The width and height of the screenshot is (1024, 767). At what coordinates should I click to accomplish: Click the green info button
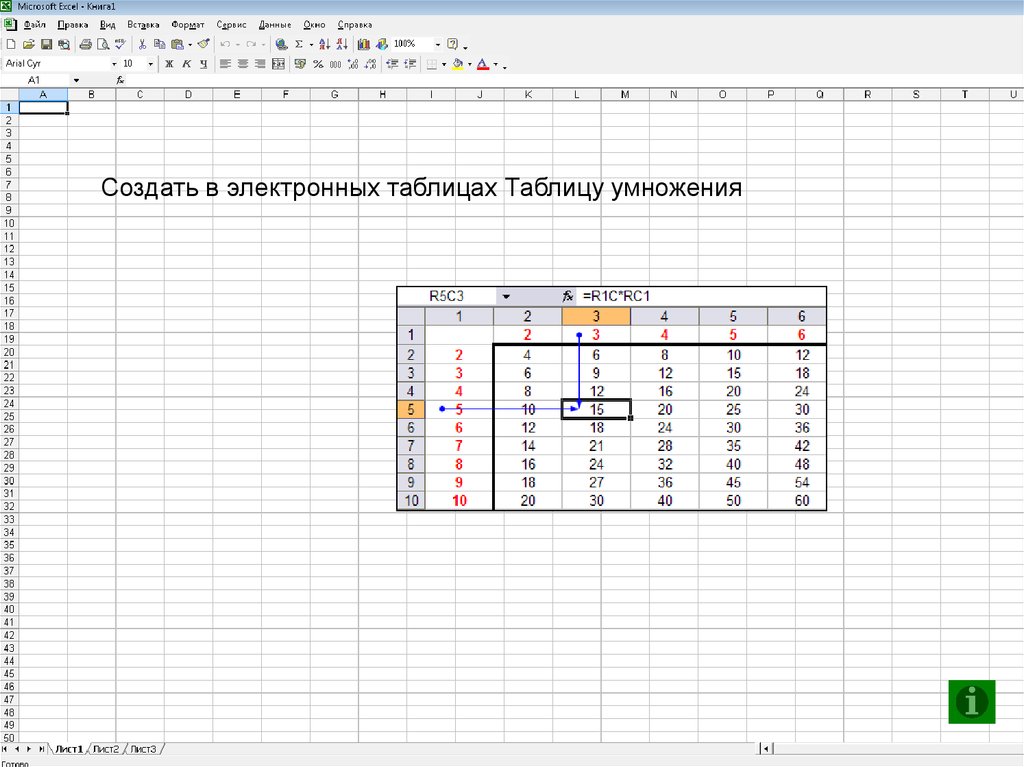coord(972,700)
